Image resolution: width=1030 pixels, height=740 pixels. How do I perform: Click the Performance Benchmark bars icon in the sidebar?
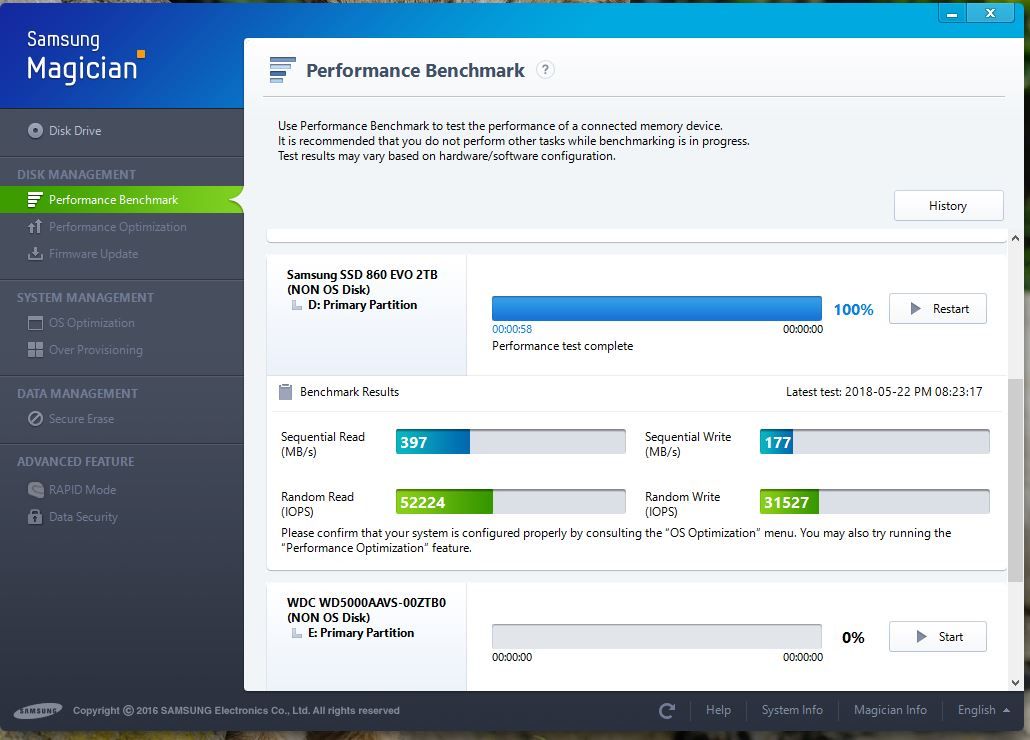click(35, 200)
